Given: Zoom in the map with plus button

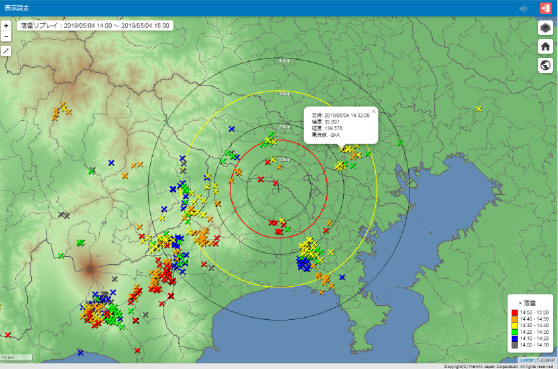Looking at the screenshot, I should click(x=6, y=26).
